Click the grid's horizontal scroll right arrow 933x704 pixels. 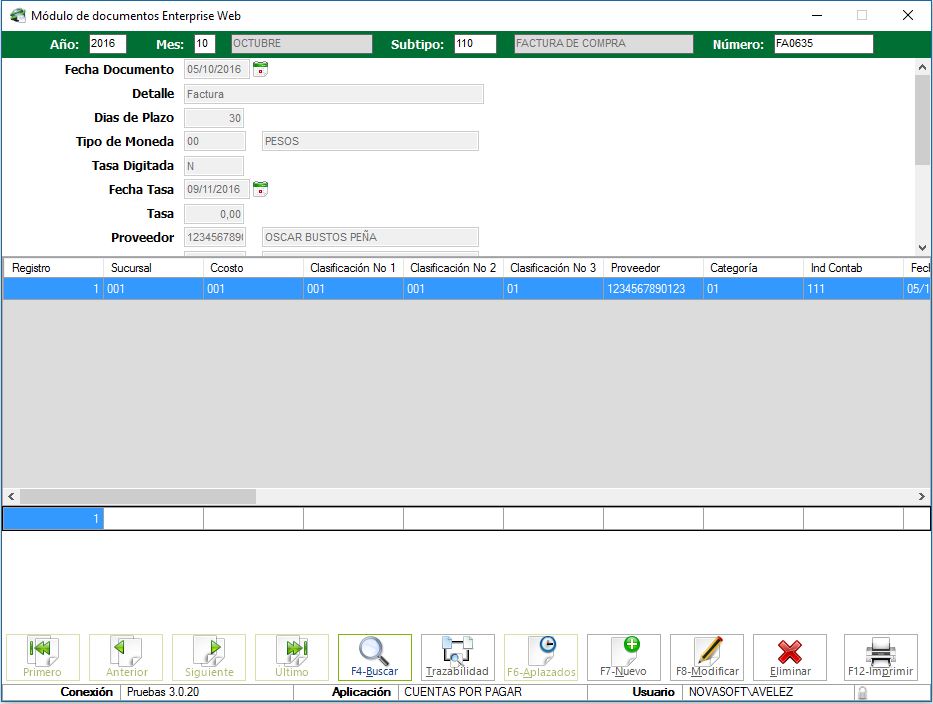(x=922, y=496)
